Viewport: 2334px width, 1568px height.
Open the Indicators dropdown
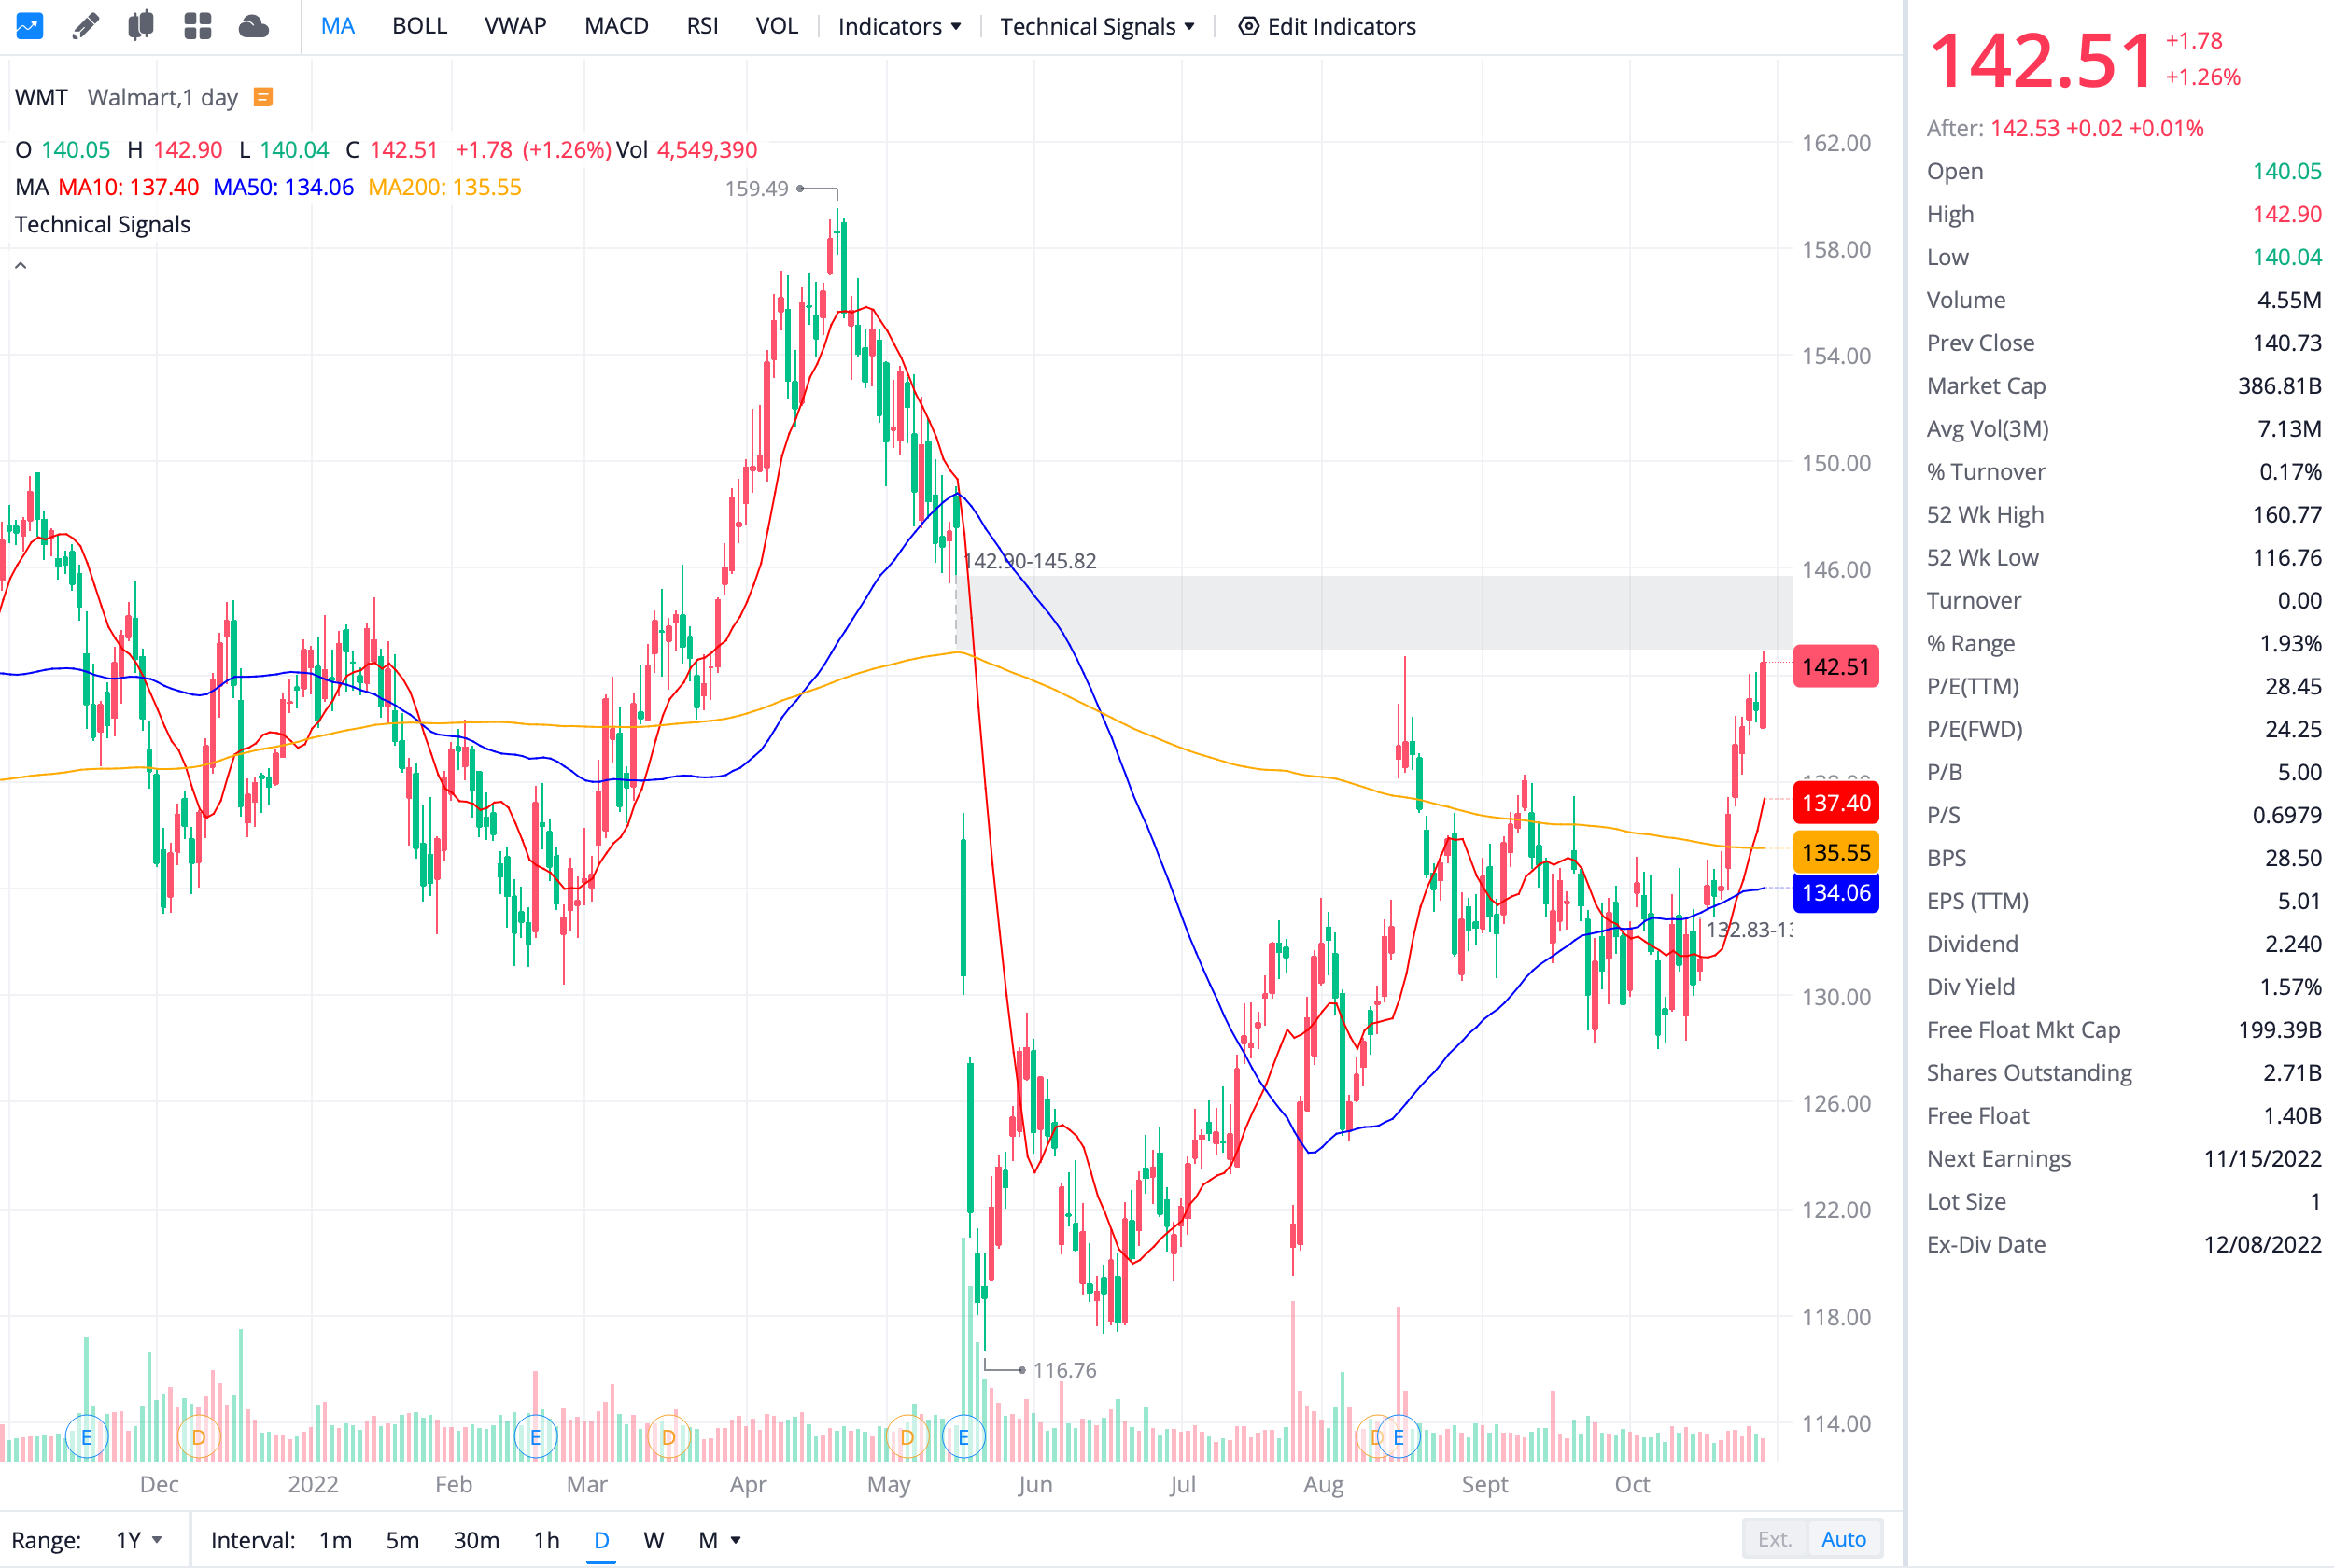[x=899, y=26]
